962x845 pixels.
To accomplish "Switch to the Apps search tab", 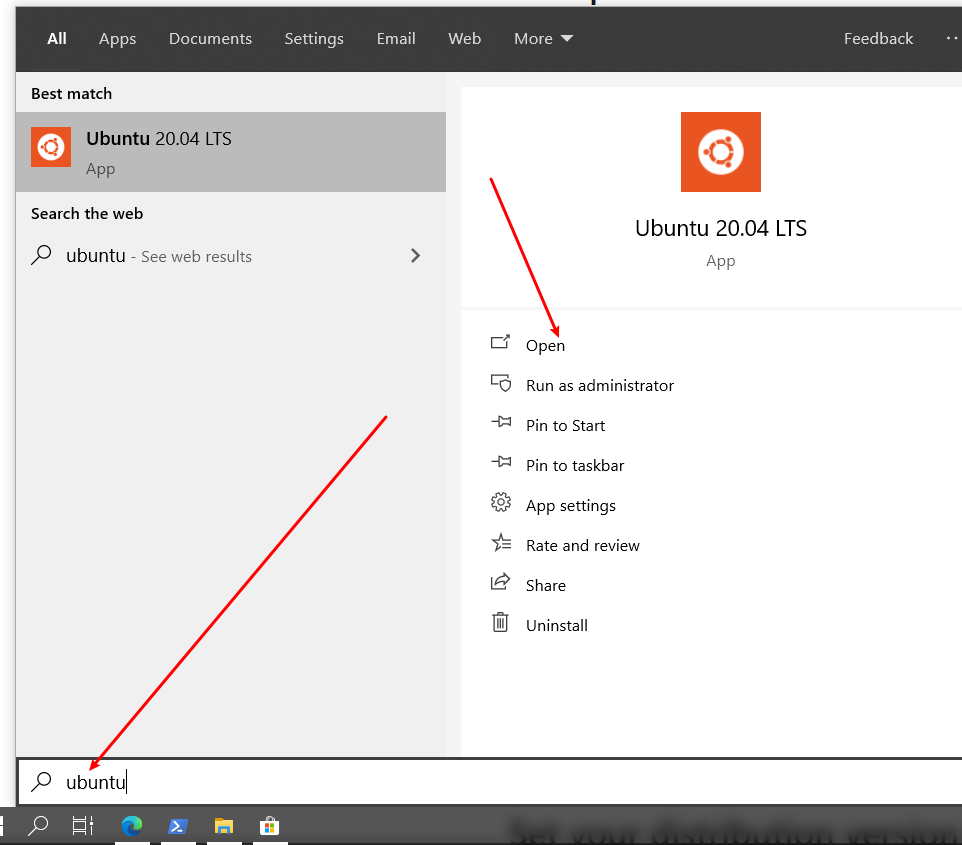I will tap(117, 39).
